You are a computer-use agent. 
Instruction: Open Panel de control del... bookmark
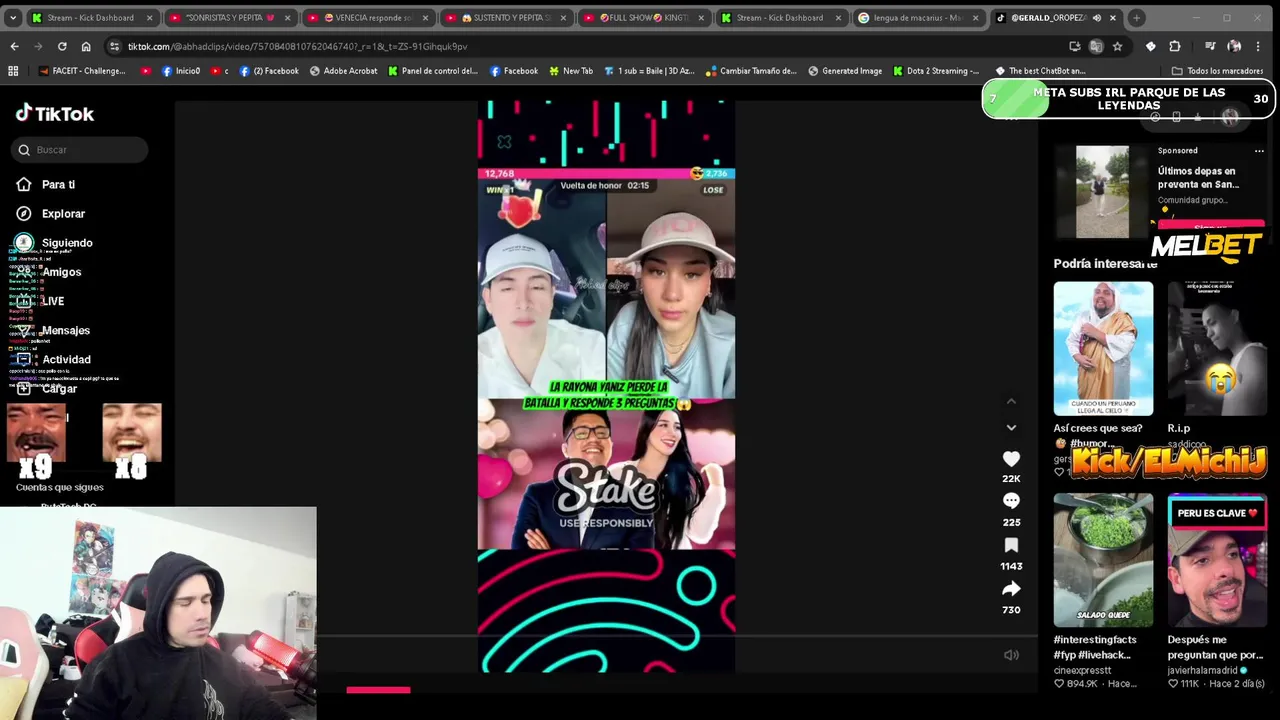point(433,71)
